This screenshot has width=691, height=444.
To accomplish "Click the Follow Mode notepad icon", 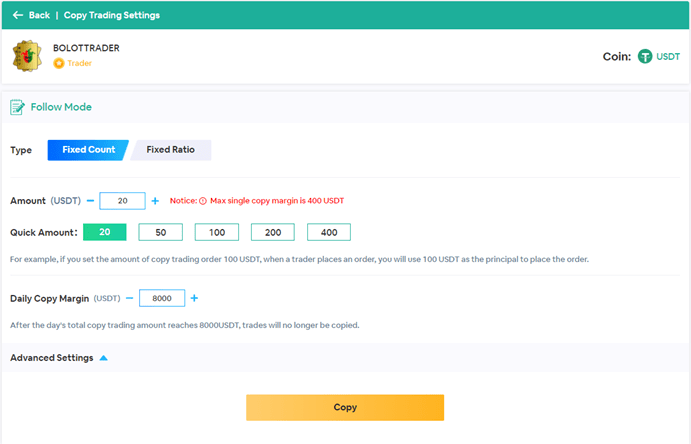I will [x=17, y=107].
